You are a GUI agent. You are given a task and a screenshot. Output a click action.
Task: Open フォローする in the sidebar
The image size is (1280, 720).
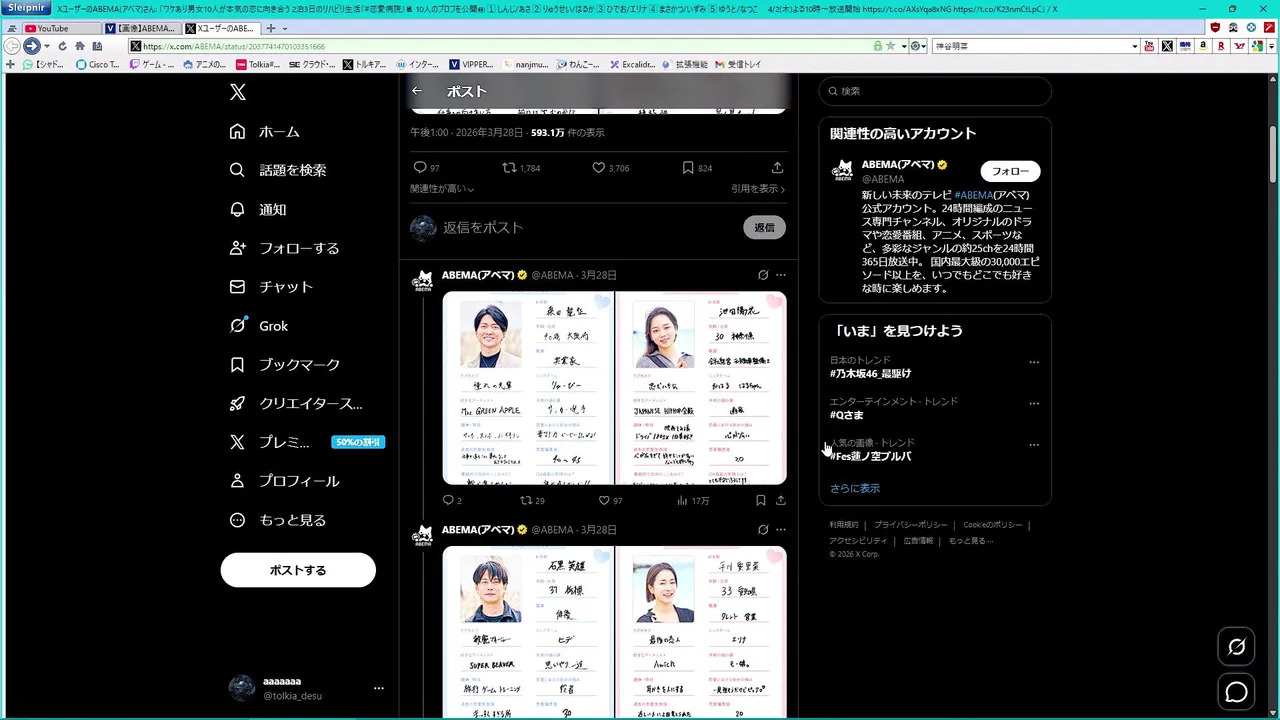point(285,248)
